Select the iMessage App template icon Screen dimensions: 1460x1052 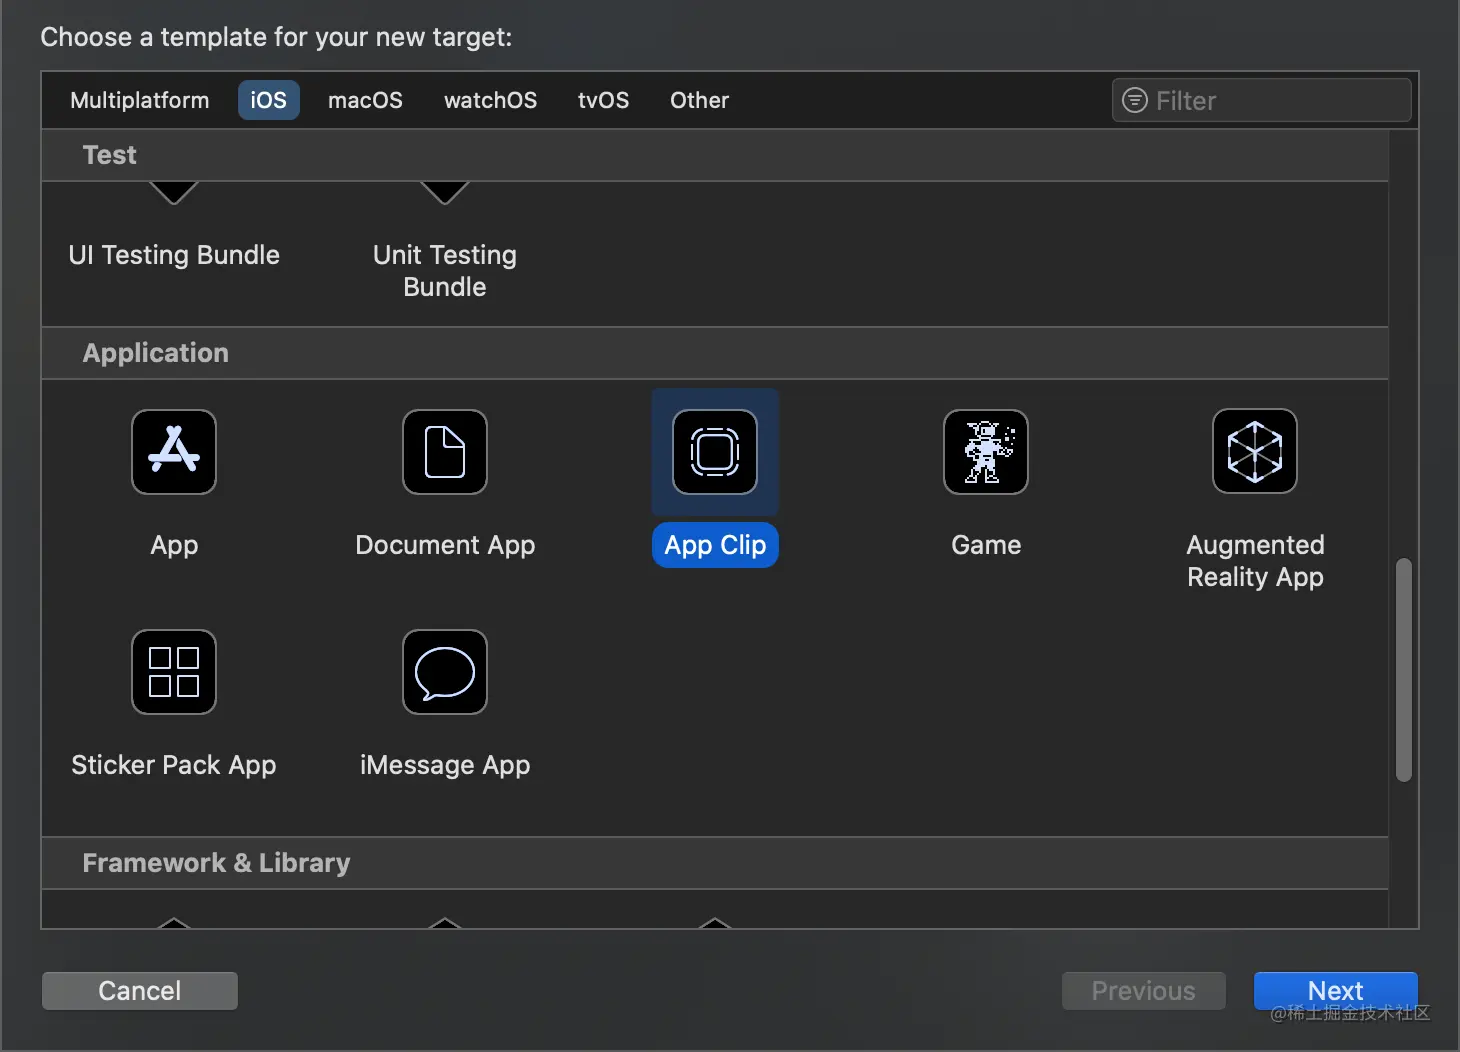tap(445, 672)
